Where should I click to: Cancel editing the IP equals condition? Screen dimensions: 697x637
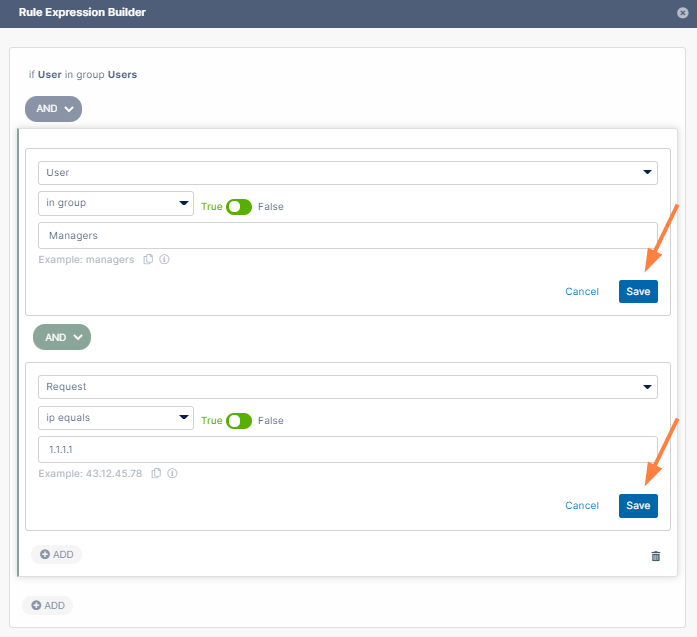(x=582, y=506)
